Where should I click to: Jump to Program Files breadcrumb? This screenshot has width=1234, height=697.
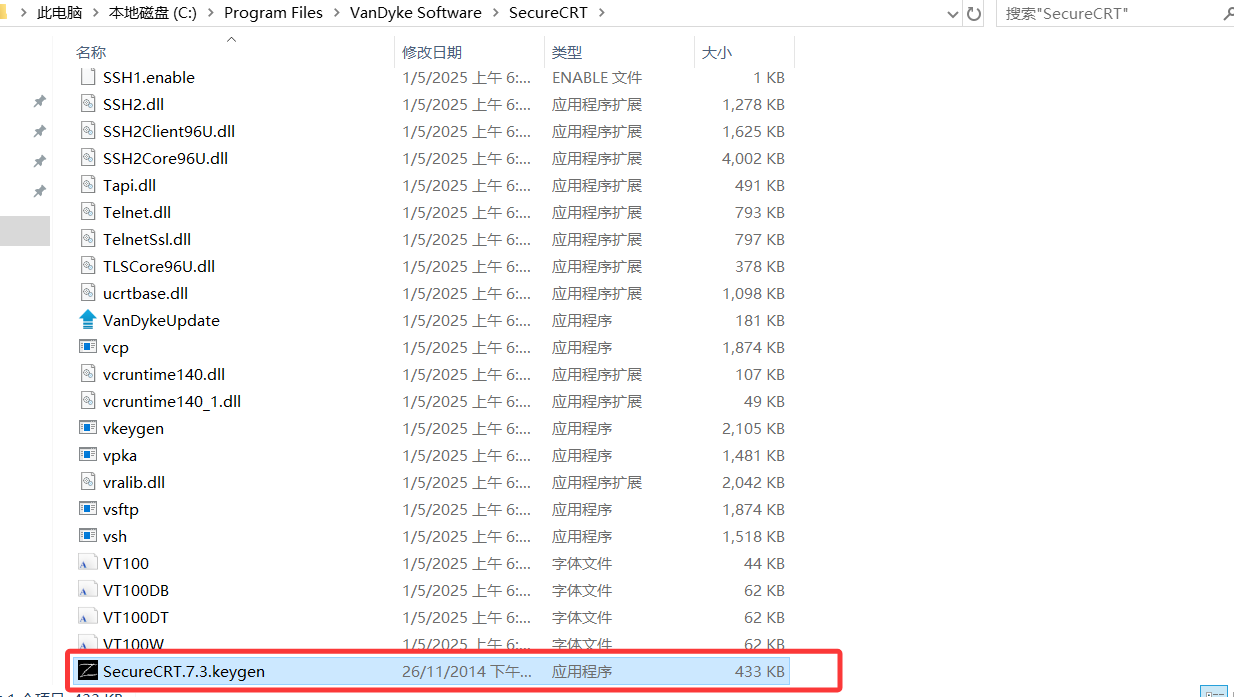274,13
